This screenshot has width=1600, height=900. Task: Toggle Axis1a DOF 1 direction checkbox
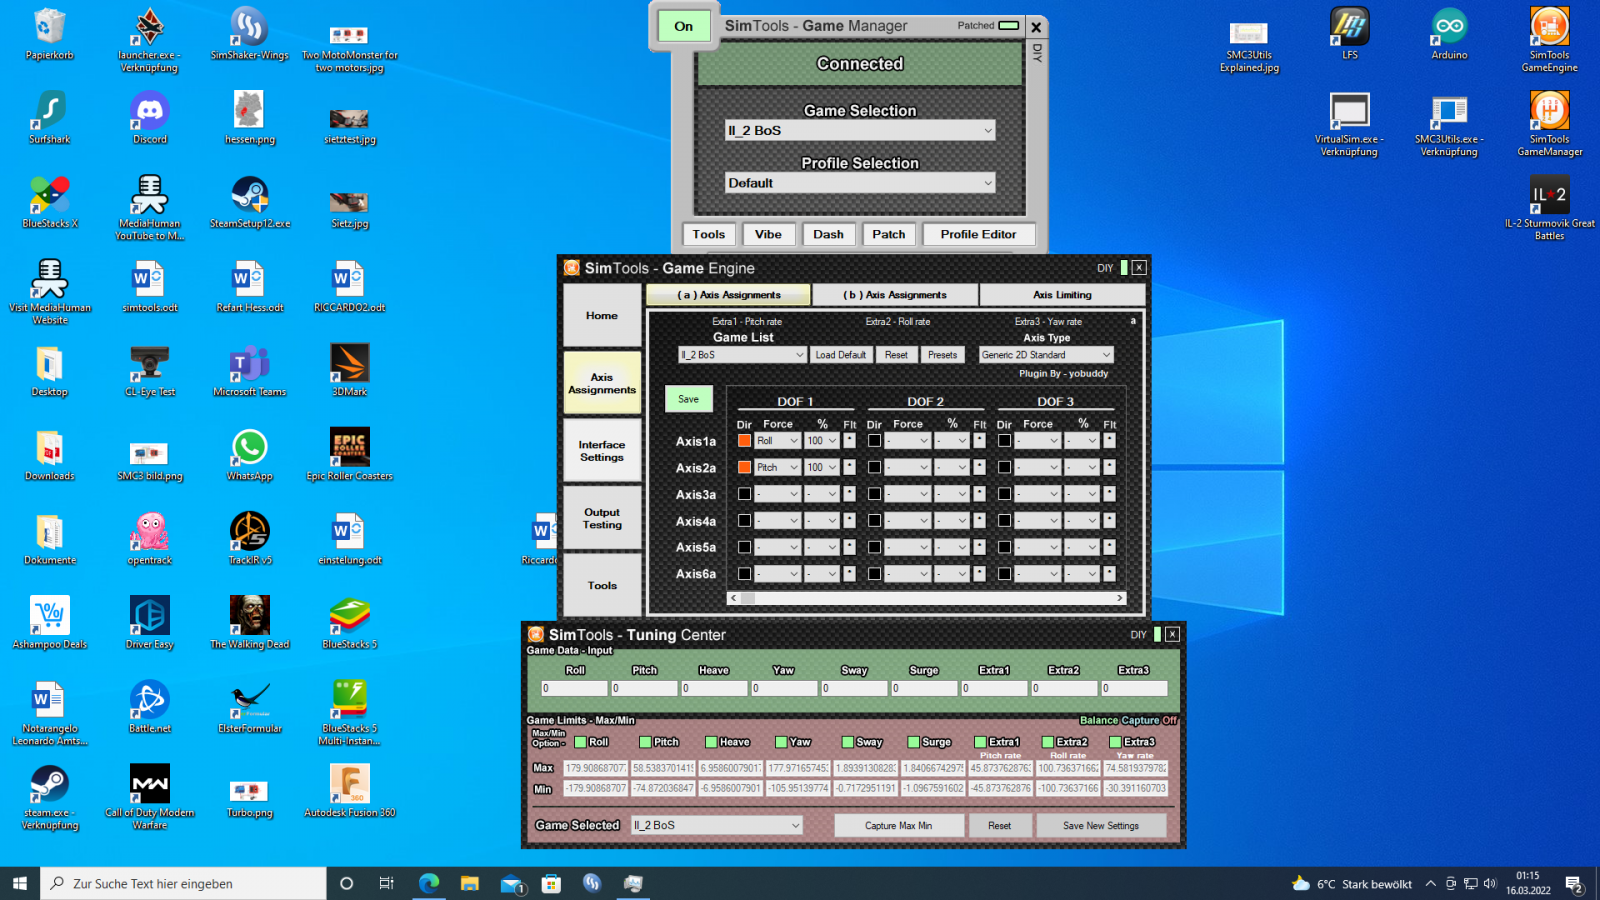pos(744,440)
